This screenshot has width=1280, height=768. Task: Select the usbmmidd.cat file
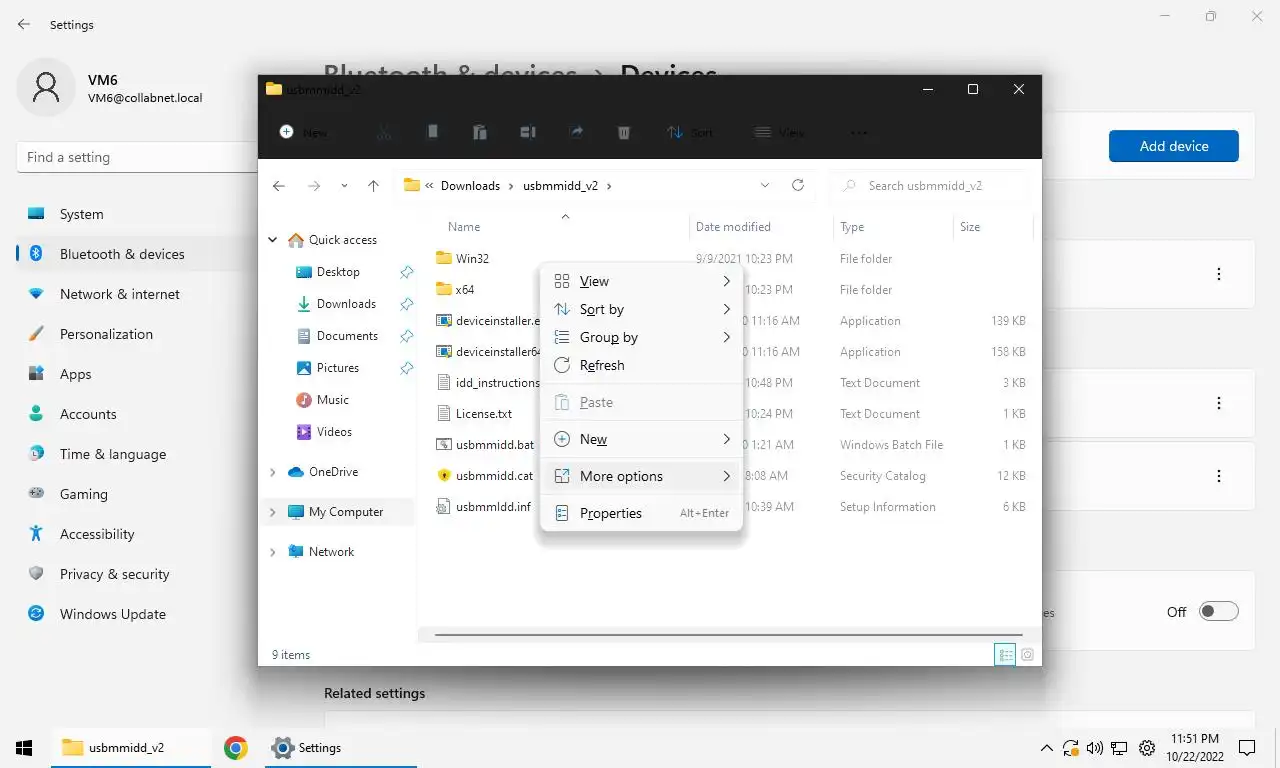485,476
